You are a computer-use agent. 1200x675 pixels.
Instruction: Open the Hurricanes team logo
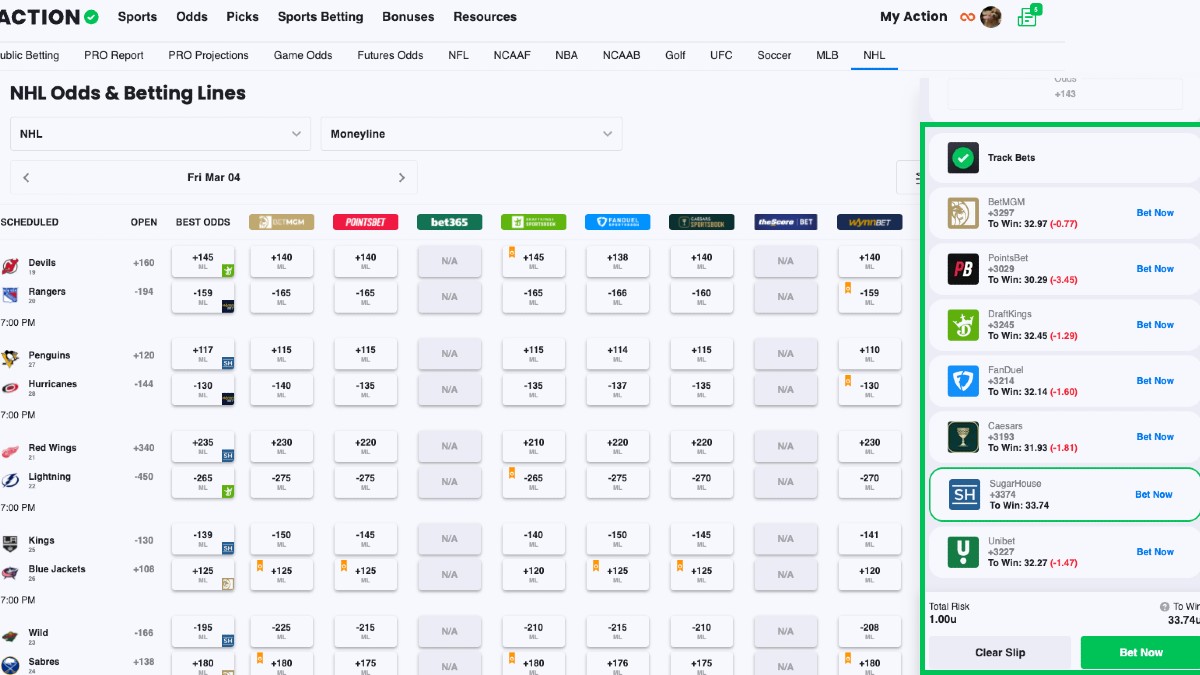(x=10, y=387)
